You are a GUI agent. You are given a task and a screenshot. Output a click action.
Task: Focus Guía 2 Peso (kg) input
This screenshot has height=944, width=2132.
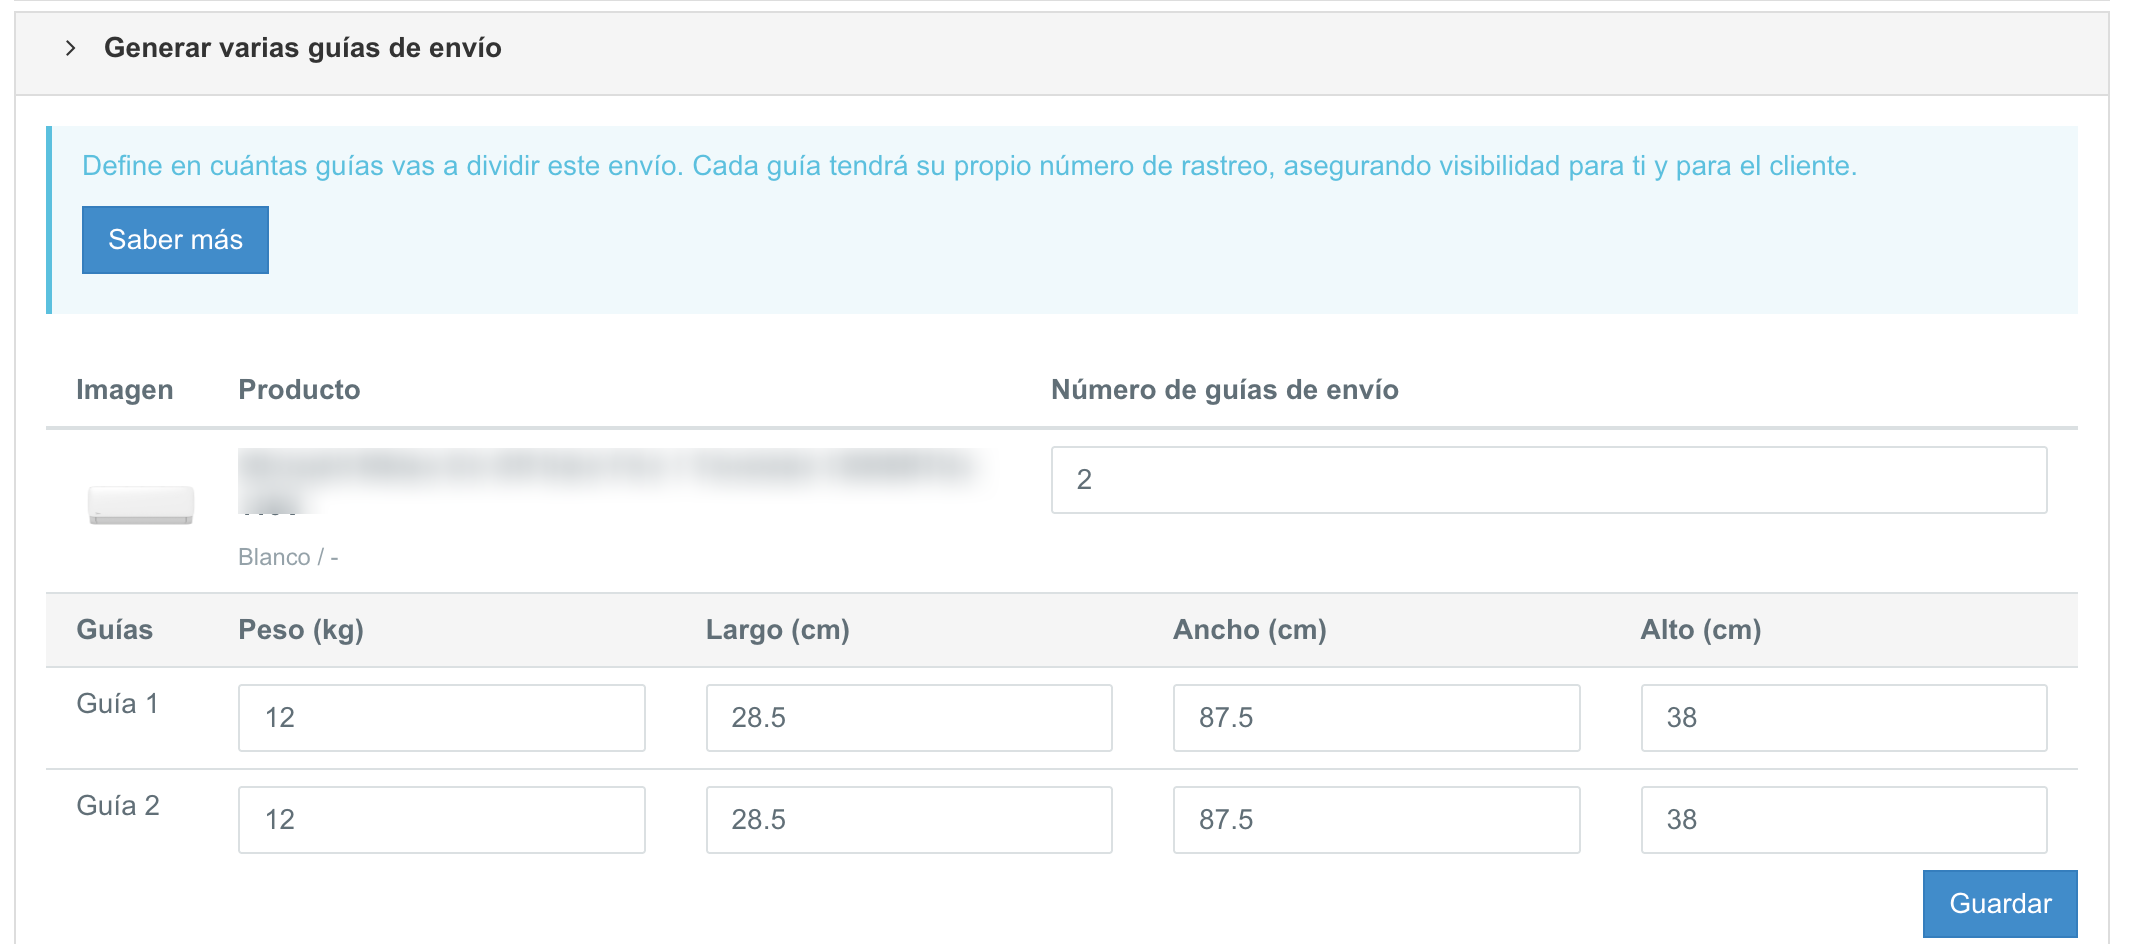tap(441, 820)
